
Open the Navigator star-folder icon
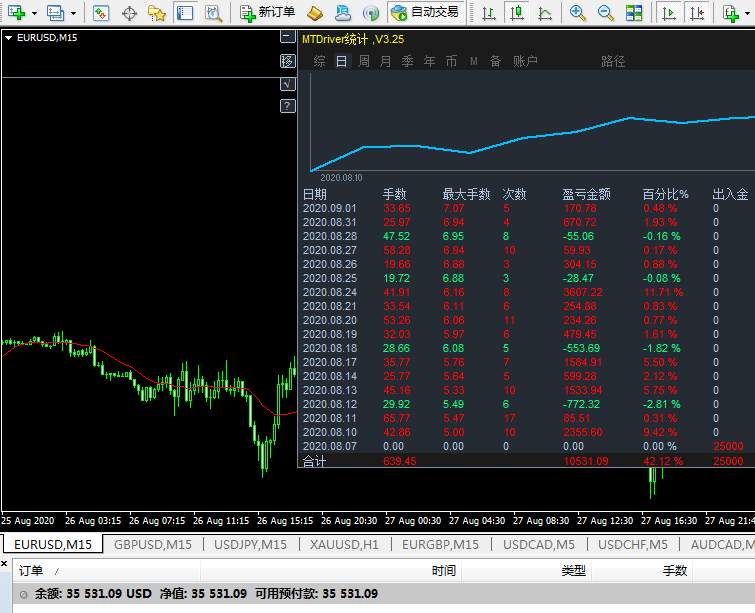[156, 13]
